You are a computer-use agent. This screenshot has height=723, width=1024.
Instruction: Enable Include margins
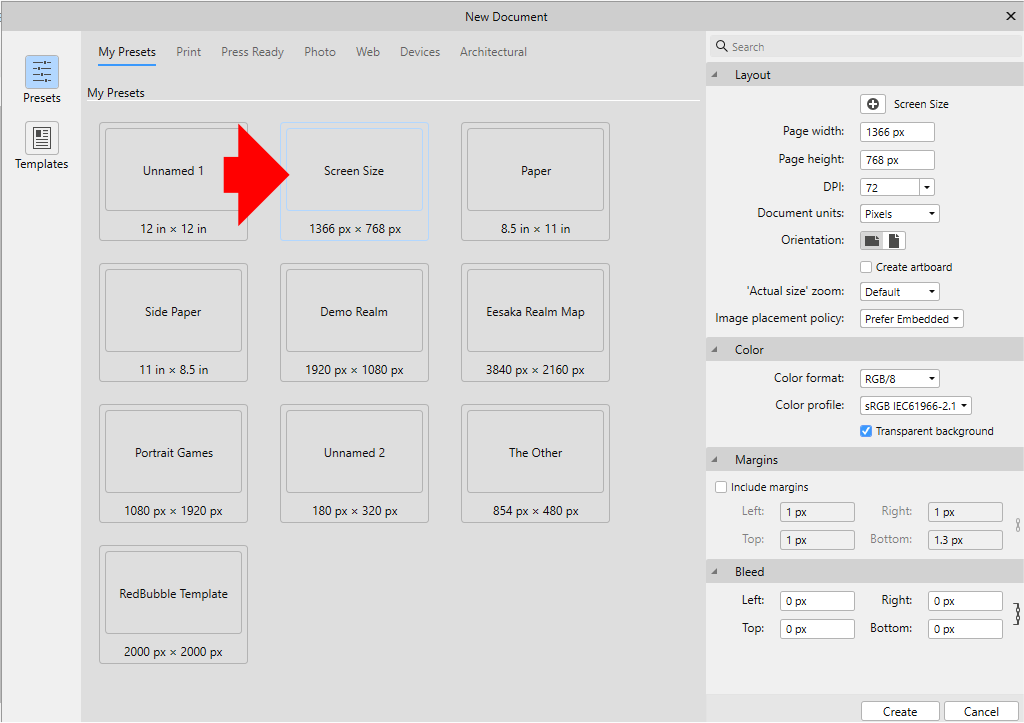click(x=721, y=486)
